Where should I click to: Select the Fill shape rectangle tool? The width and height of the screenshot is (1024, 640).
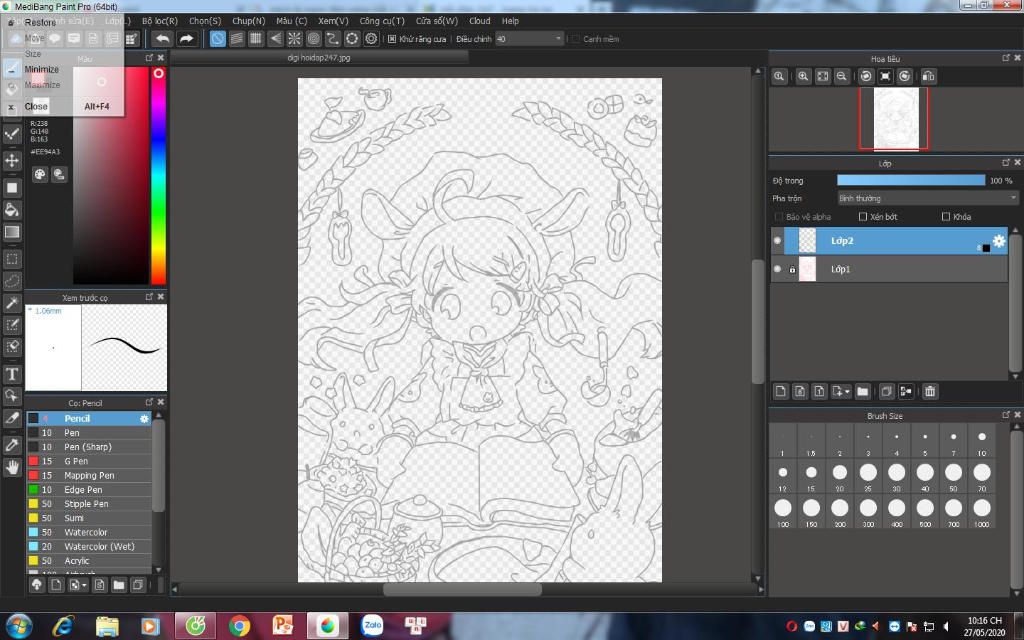coord(12,188)
